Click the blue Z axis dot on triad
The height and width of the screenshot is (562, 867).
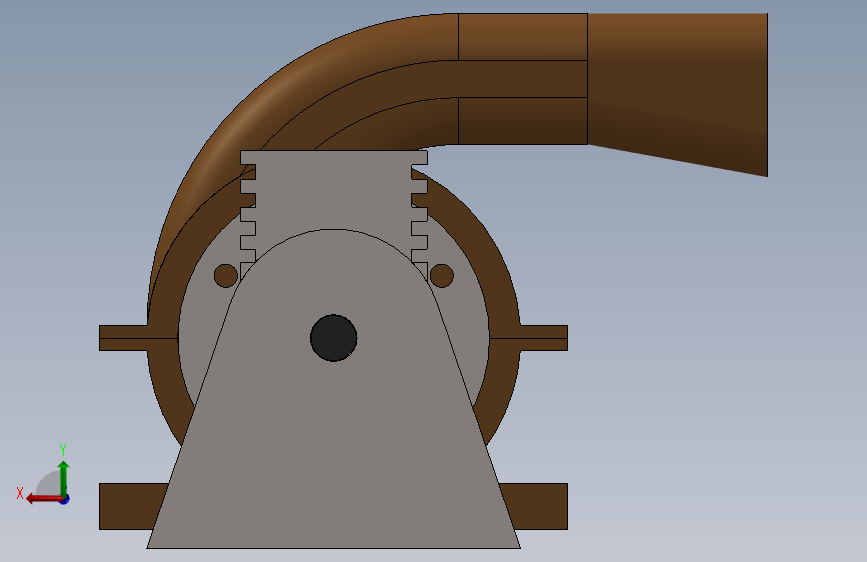pos(65,499)
